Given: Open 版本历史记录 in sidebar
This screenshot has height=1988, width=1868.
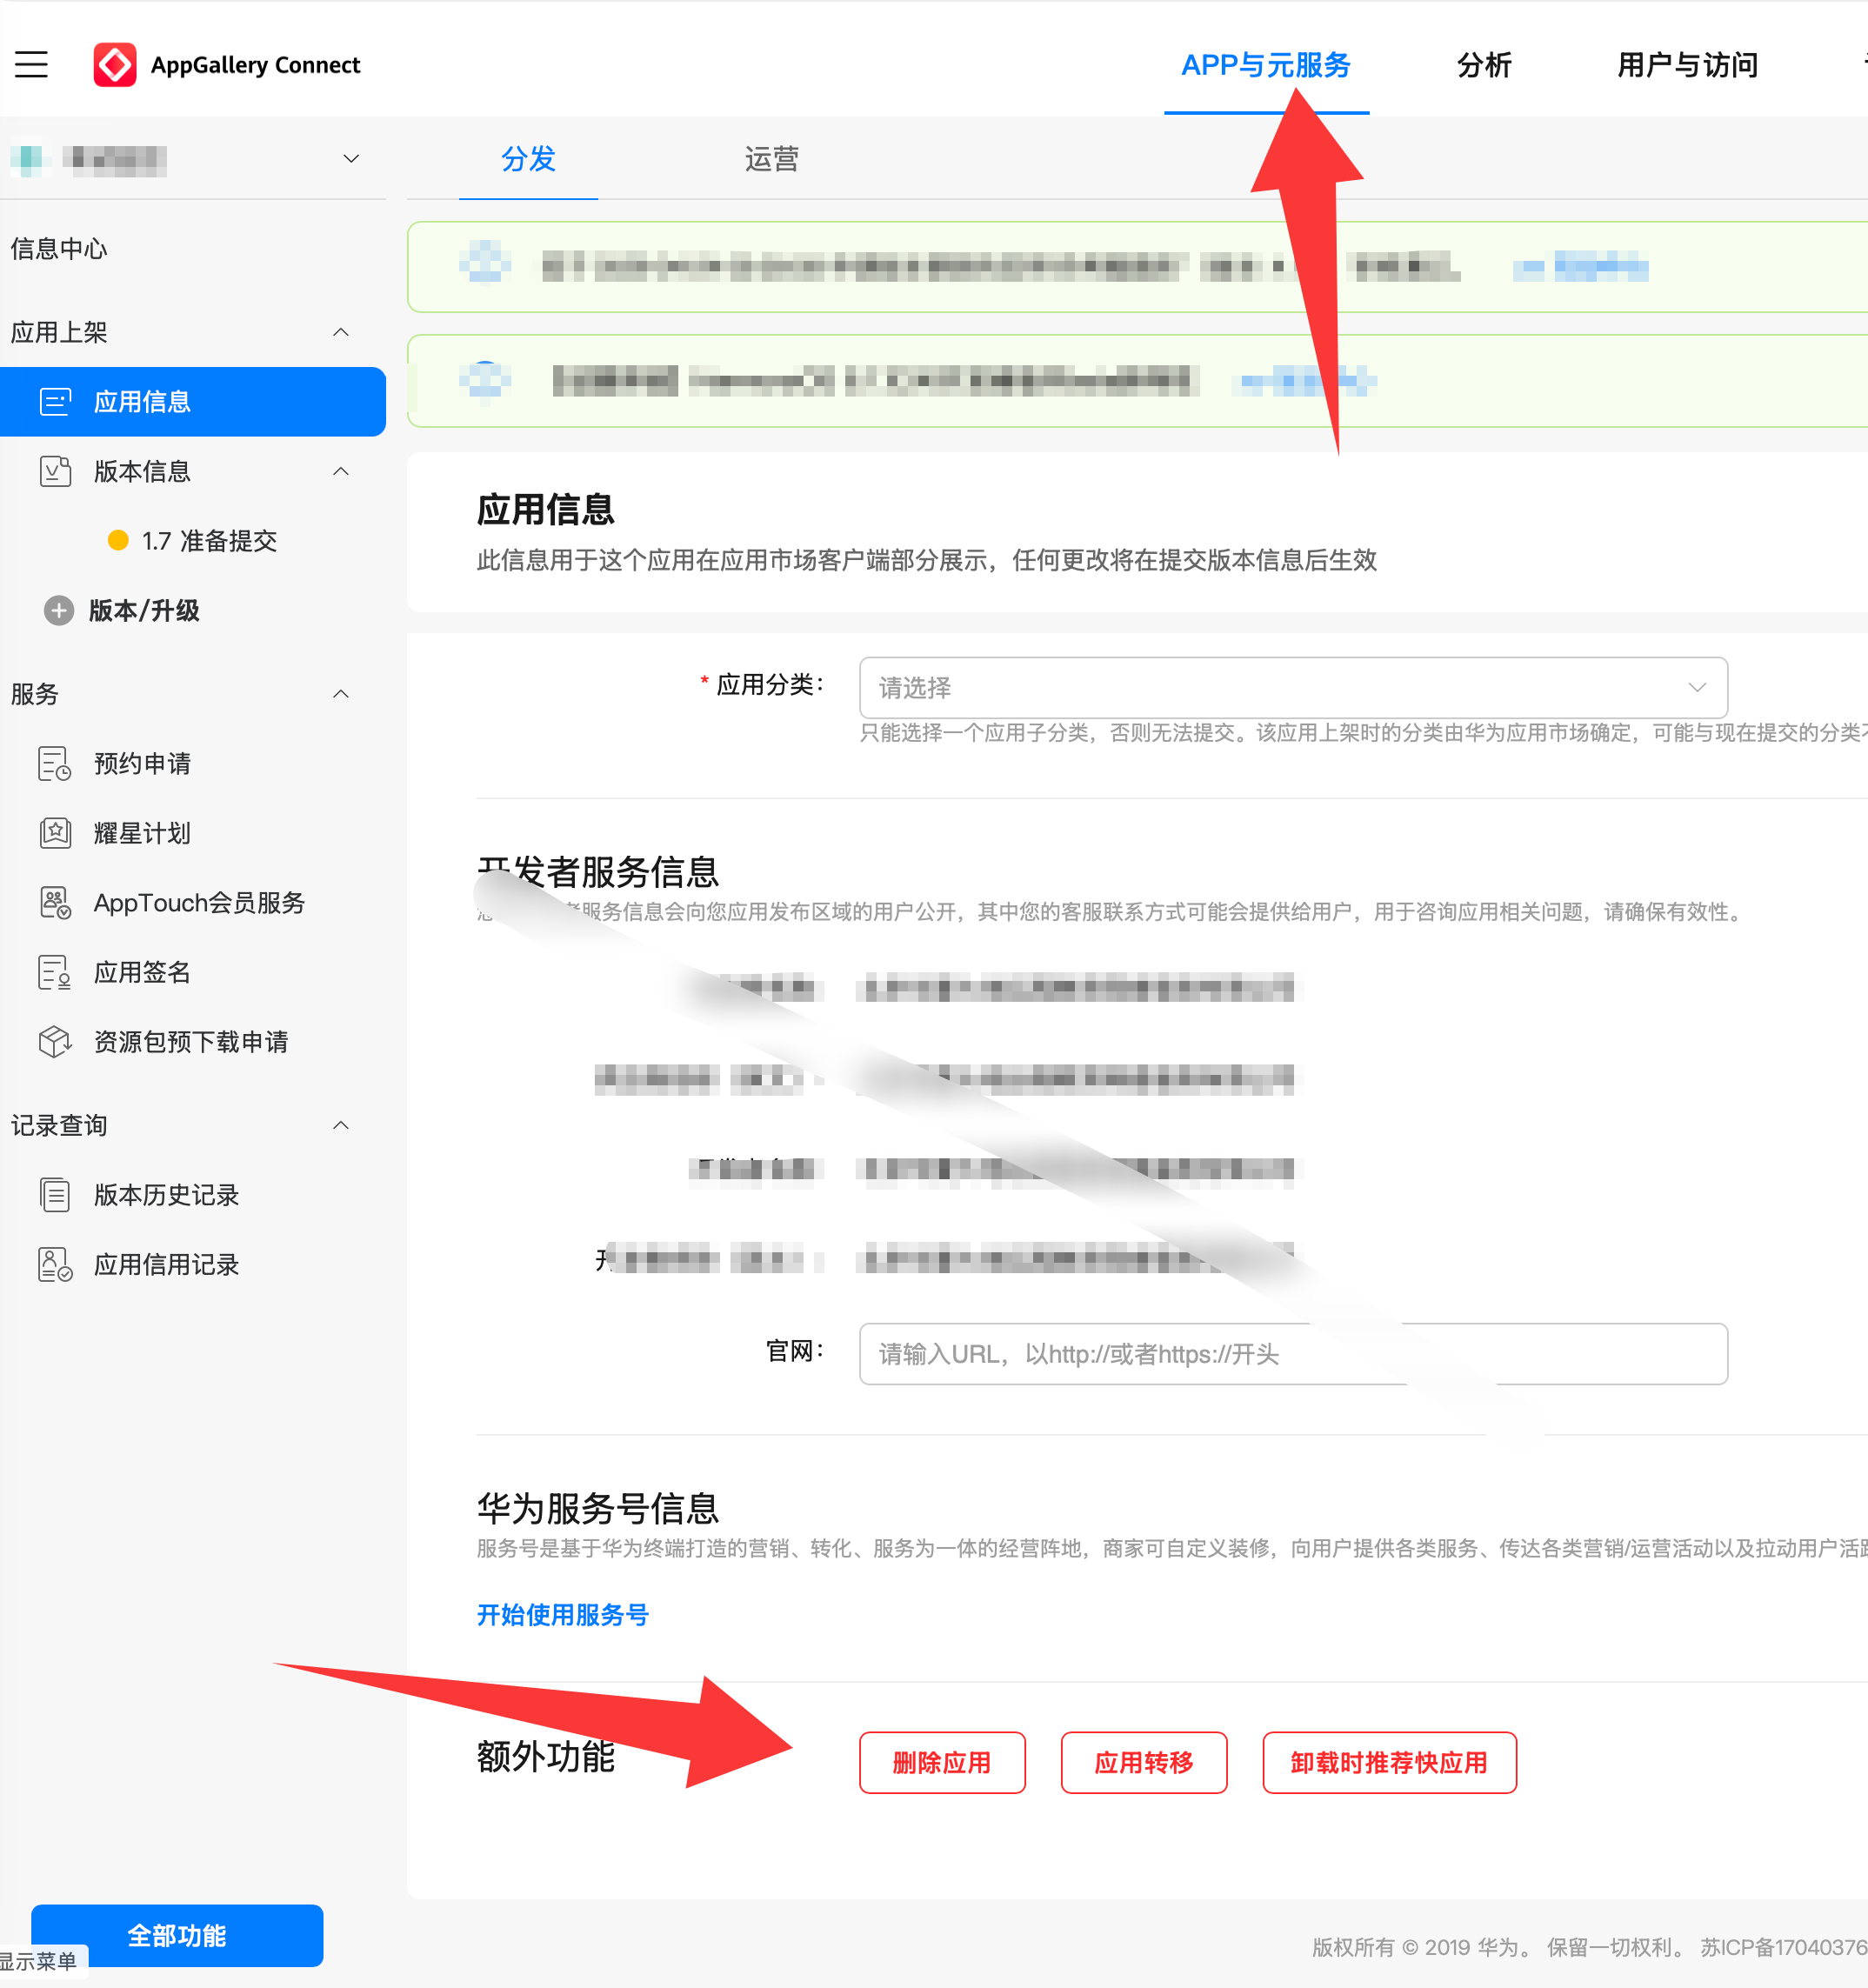Looking at the screenshot, I should pyautogui.click(x=166, y=1195).
